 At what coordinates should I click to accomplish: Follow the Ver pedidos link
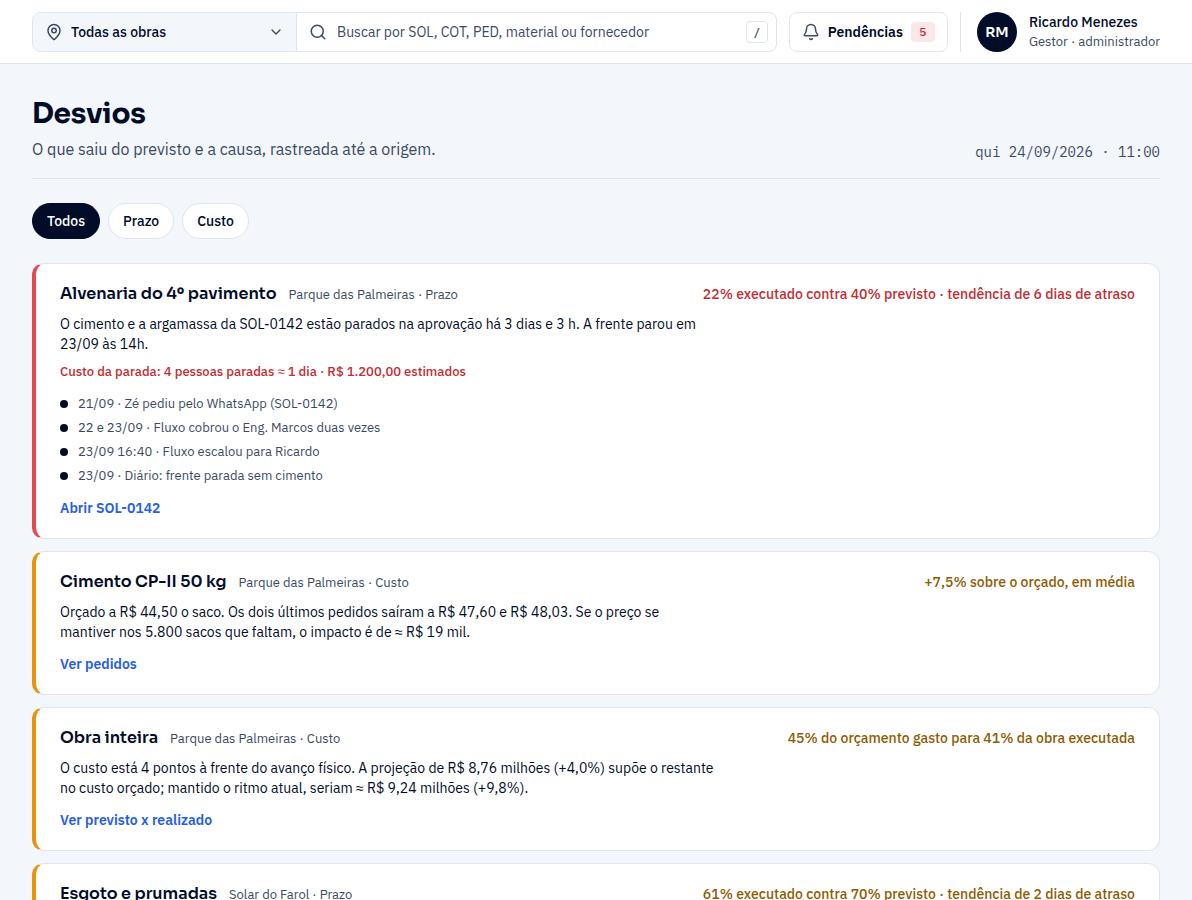[98, 664]
